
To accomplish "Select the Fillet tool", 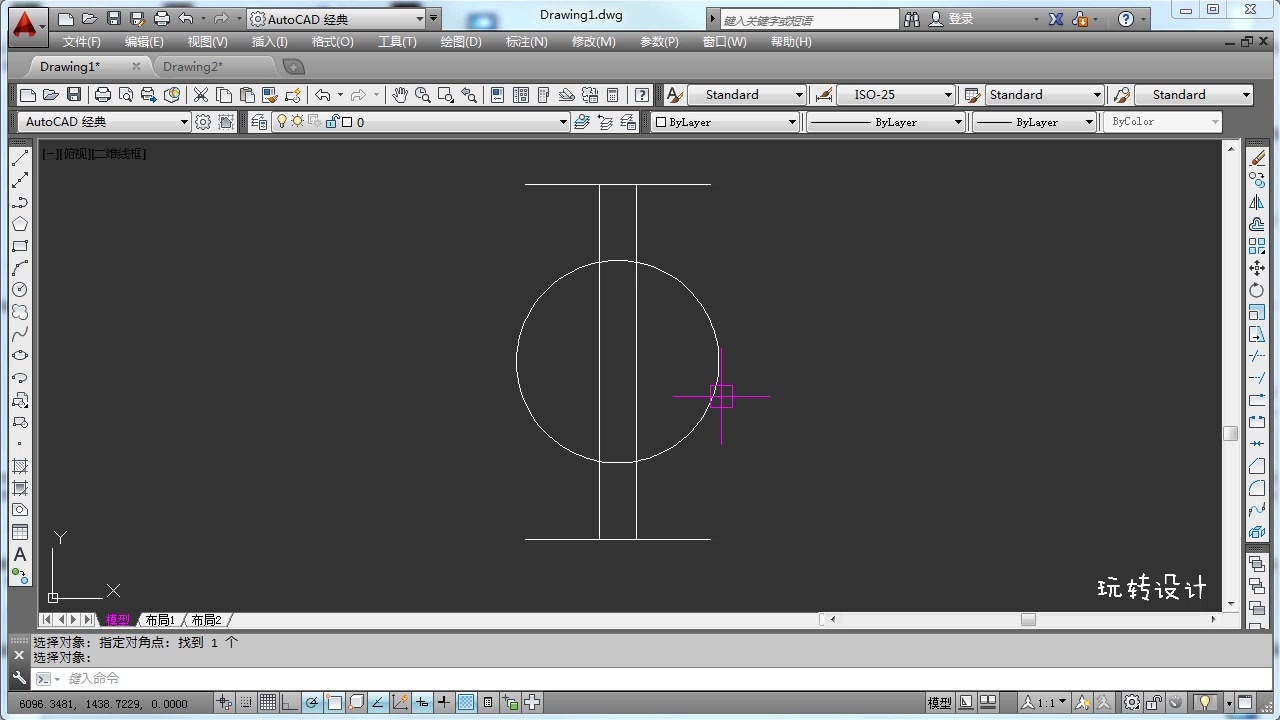I will (1257, 488).
